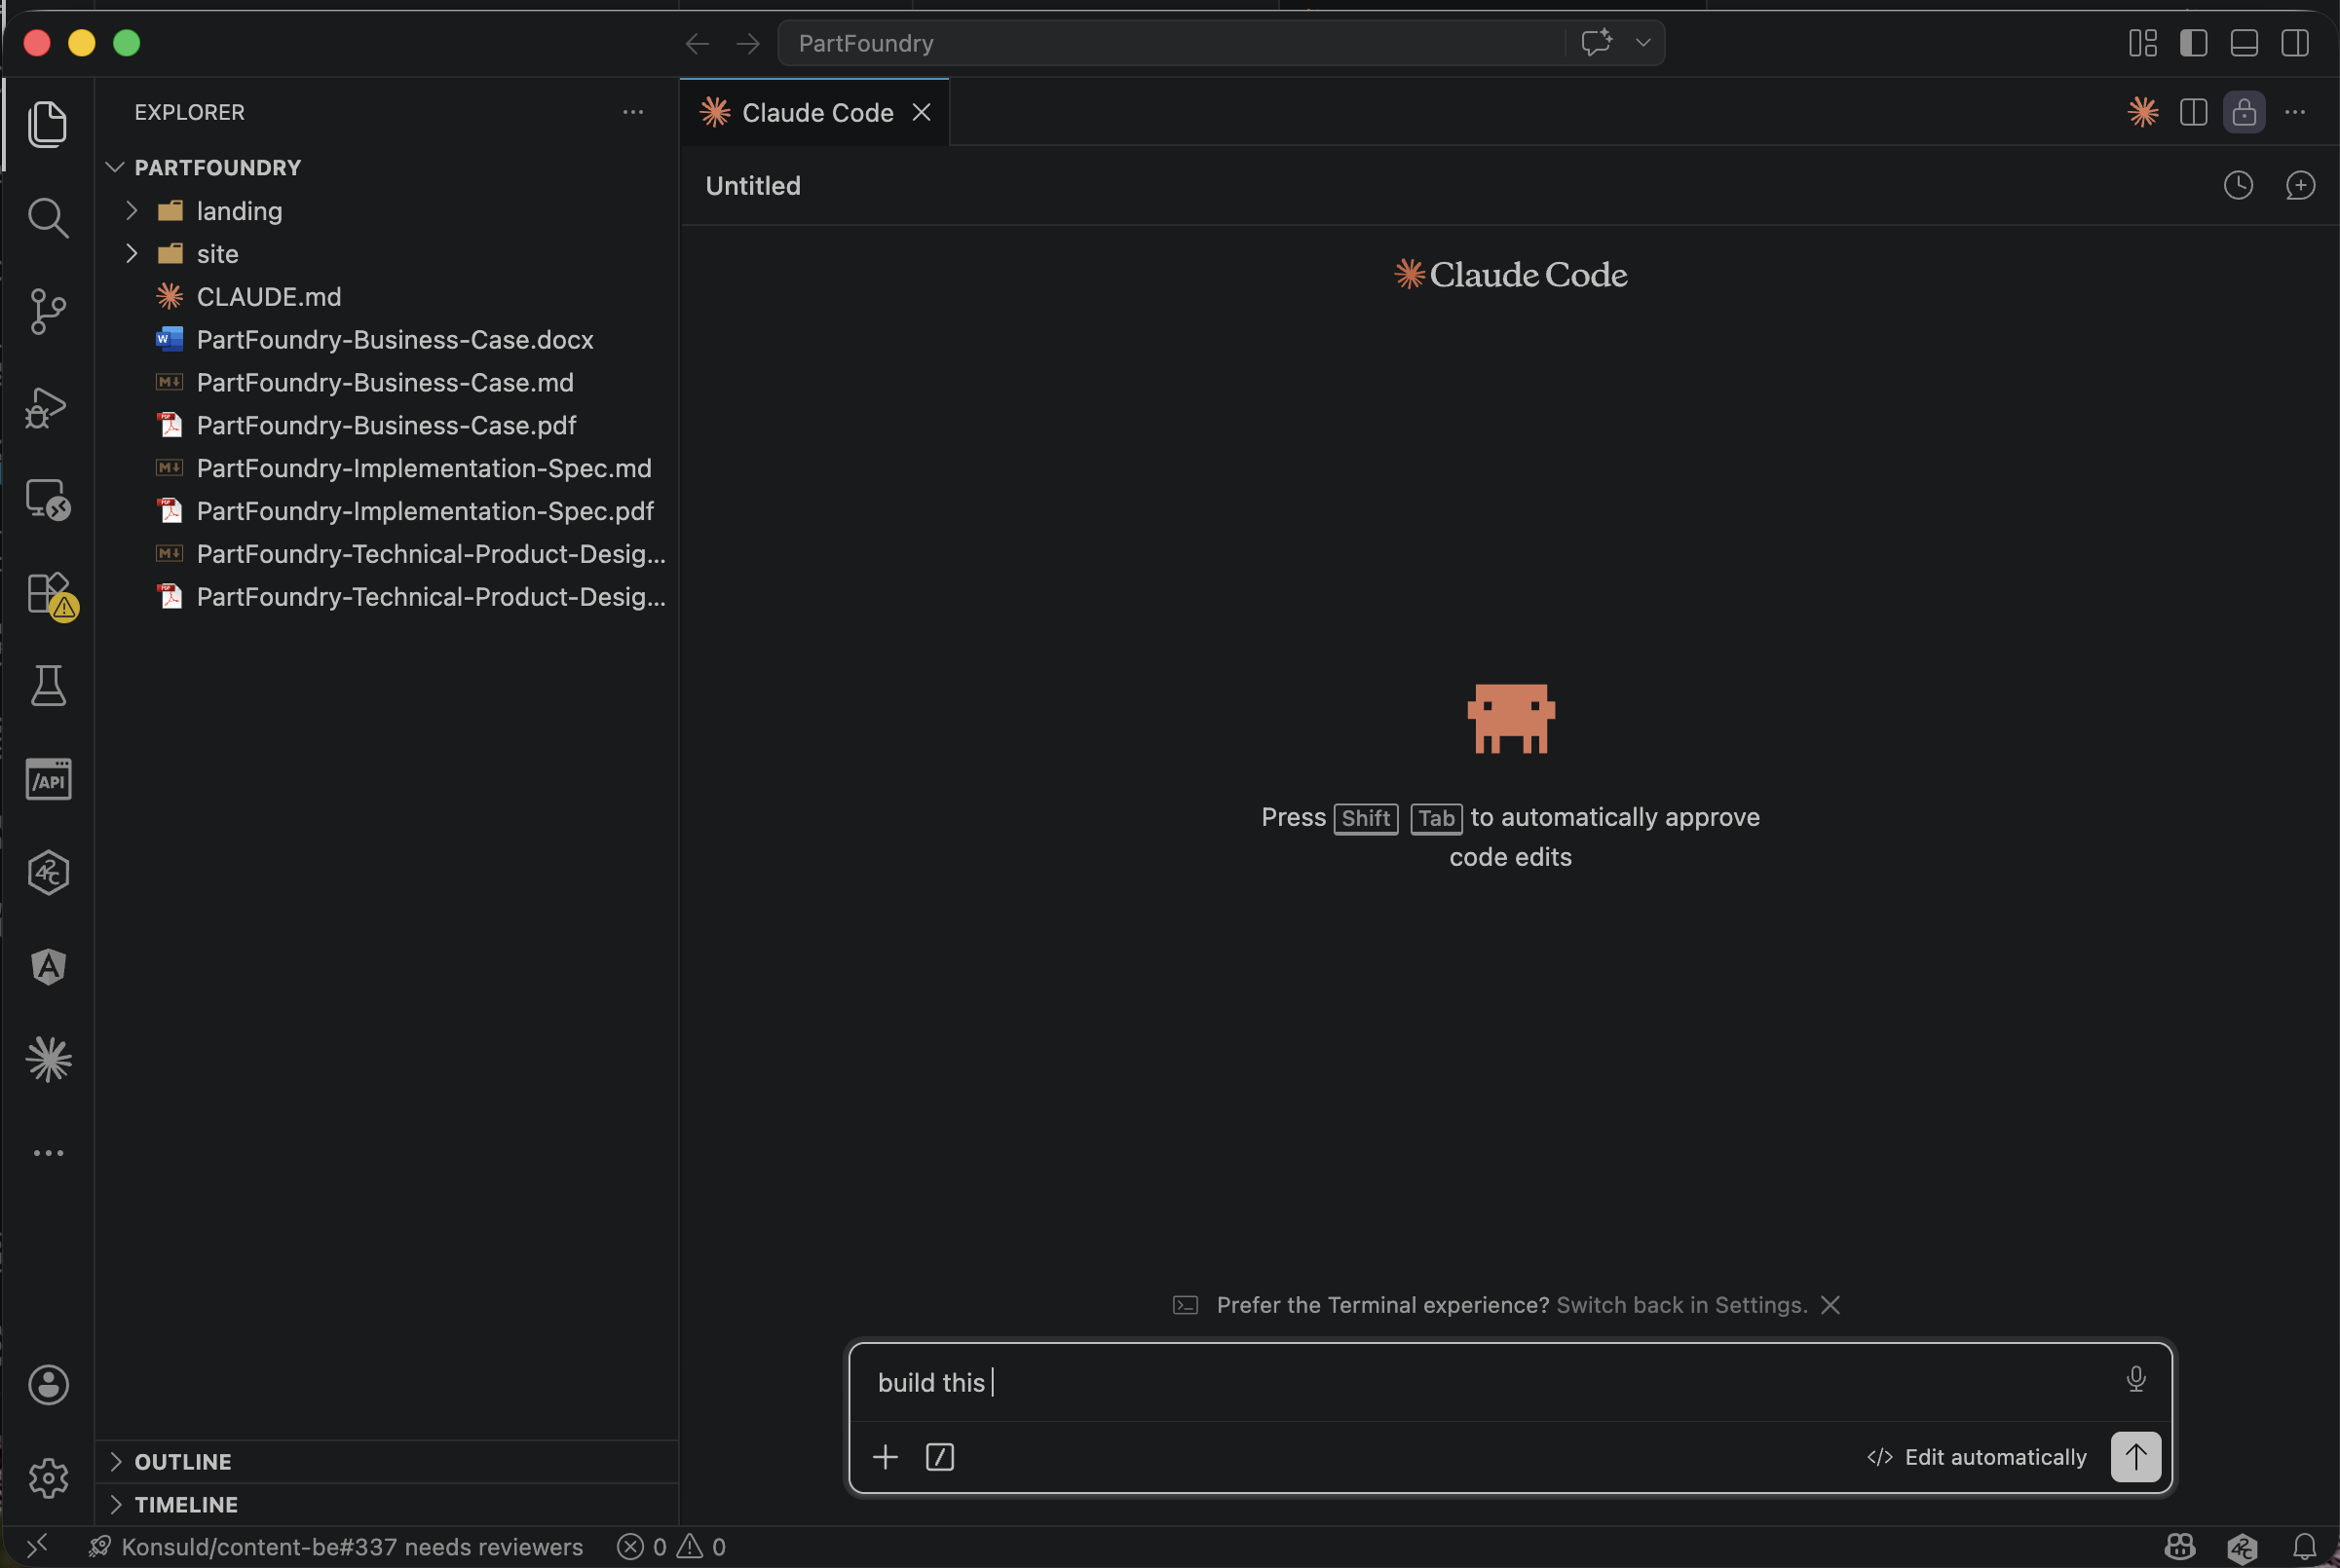This screenshot has width=2340, height=1568.
Task: Open Konsuld/content-be#337 needs reviewers status item
Action: pos(336,1547)
